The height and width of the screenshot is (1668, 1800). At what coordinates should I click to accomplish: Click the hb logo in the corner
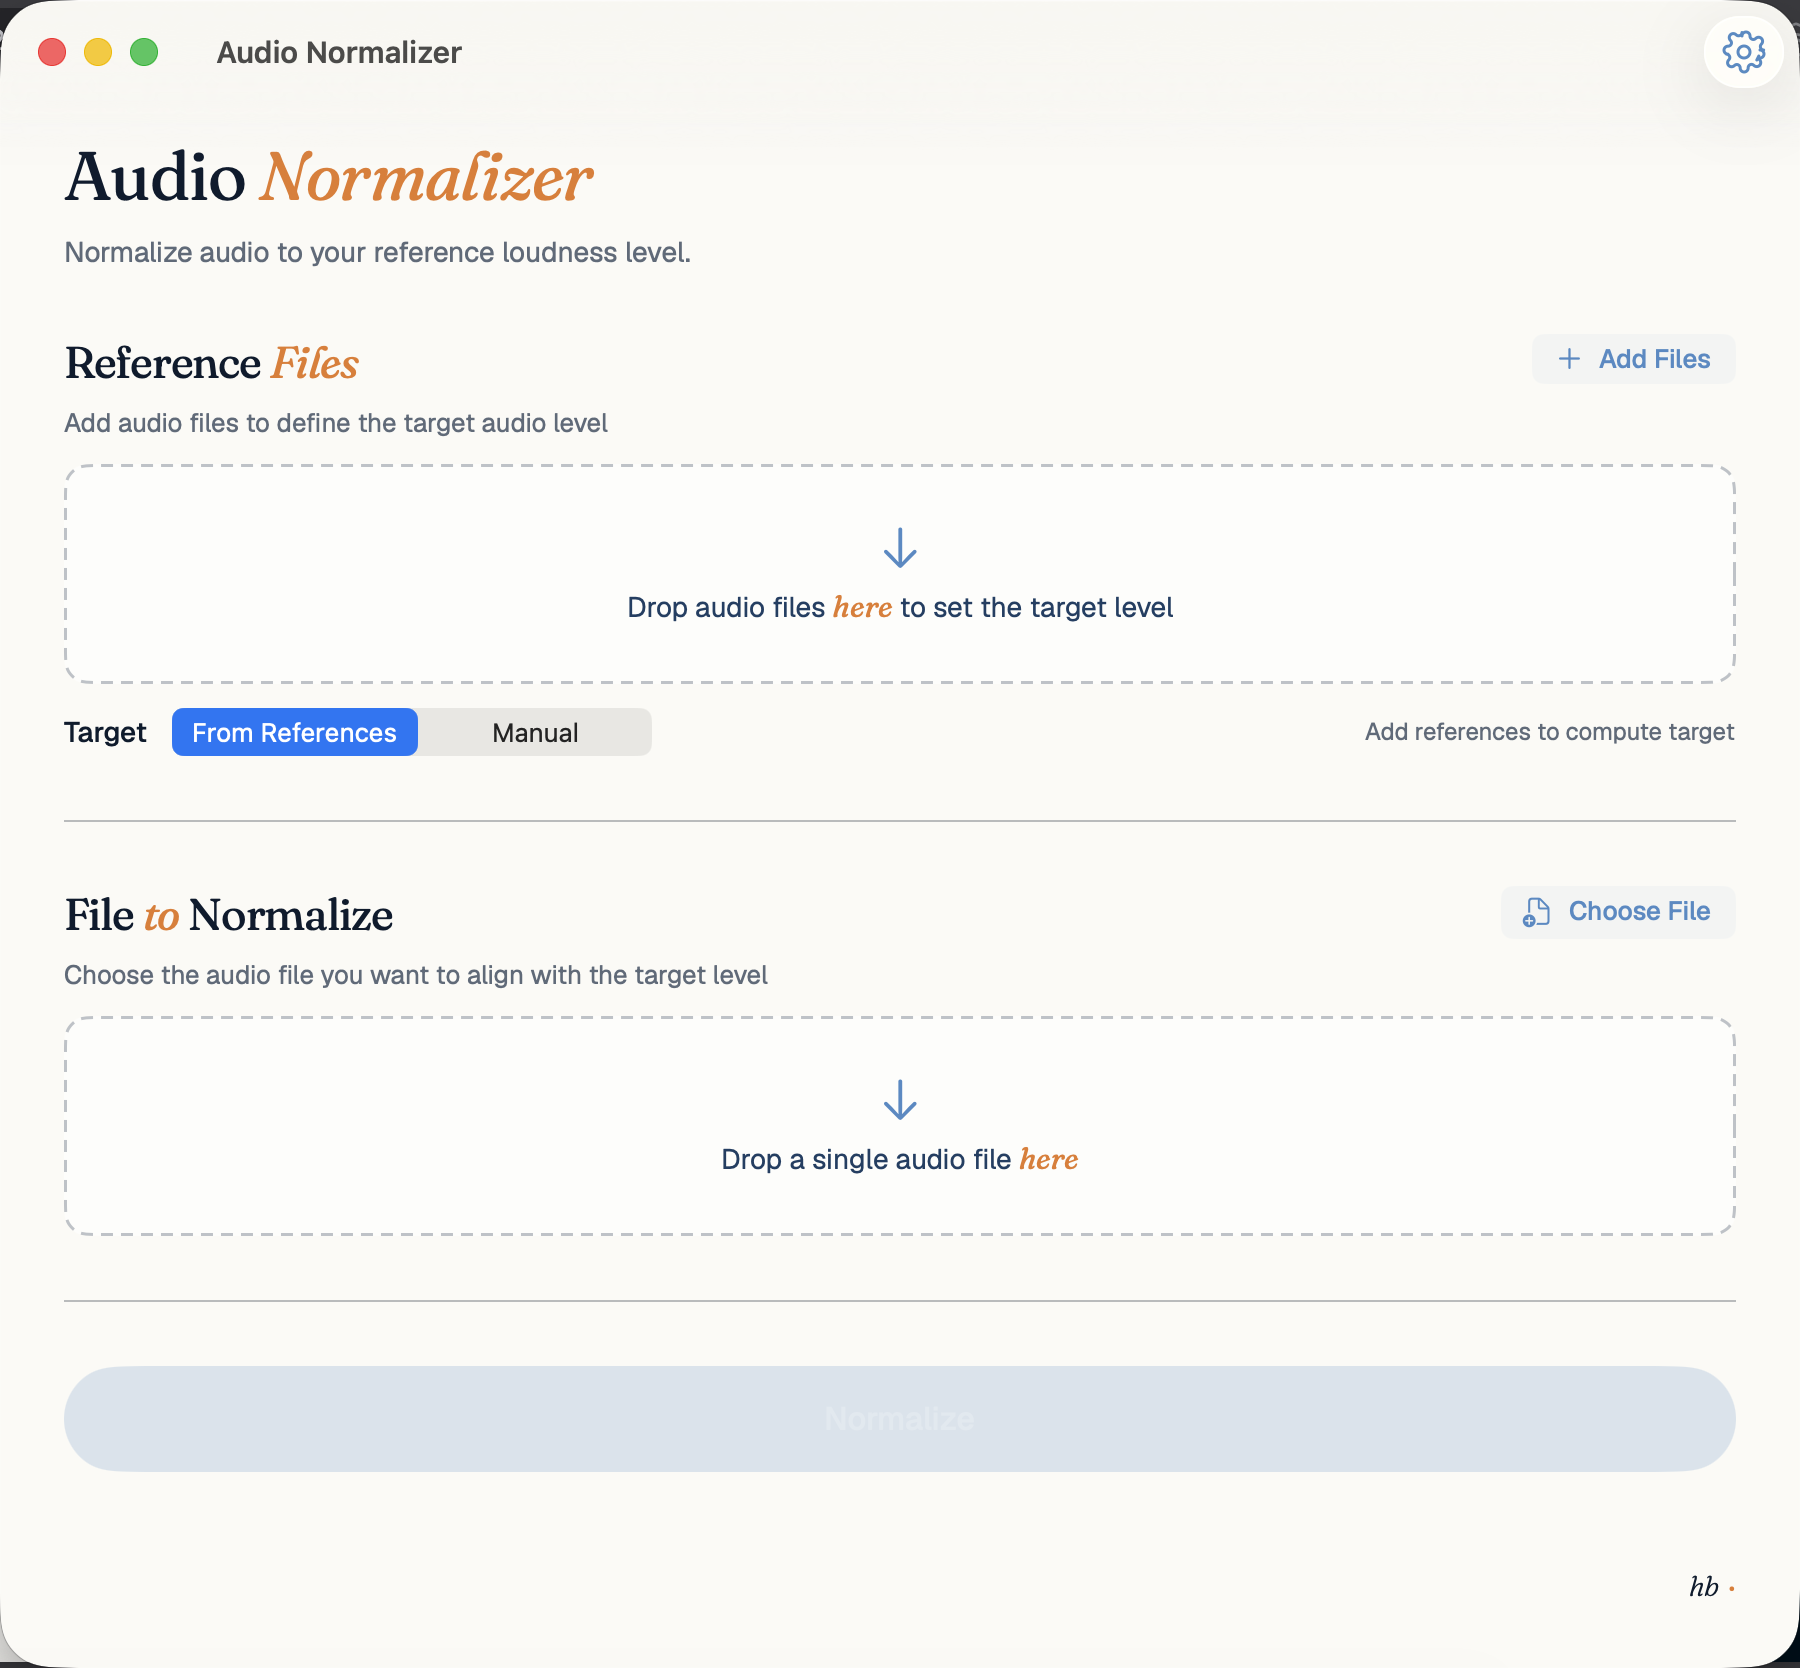(1711, 1587)
